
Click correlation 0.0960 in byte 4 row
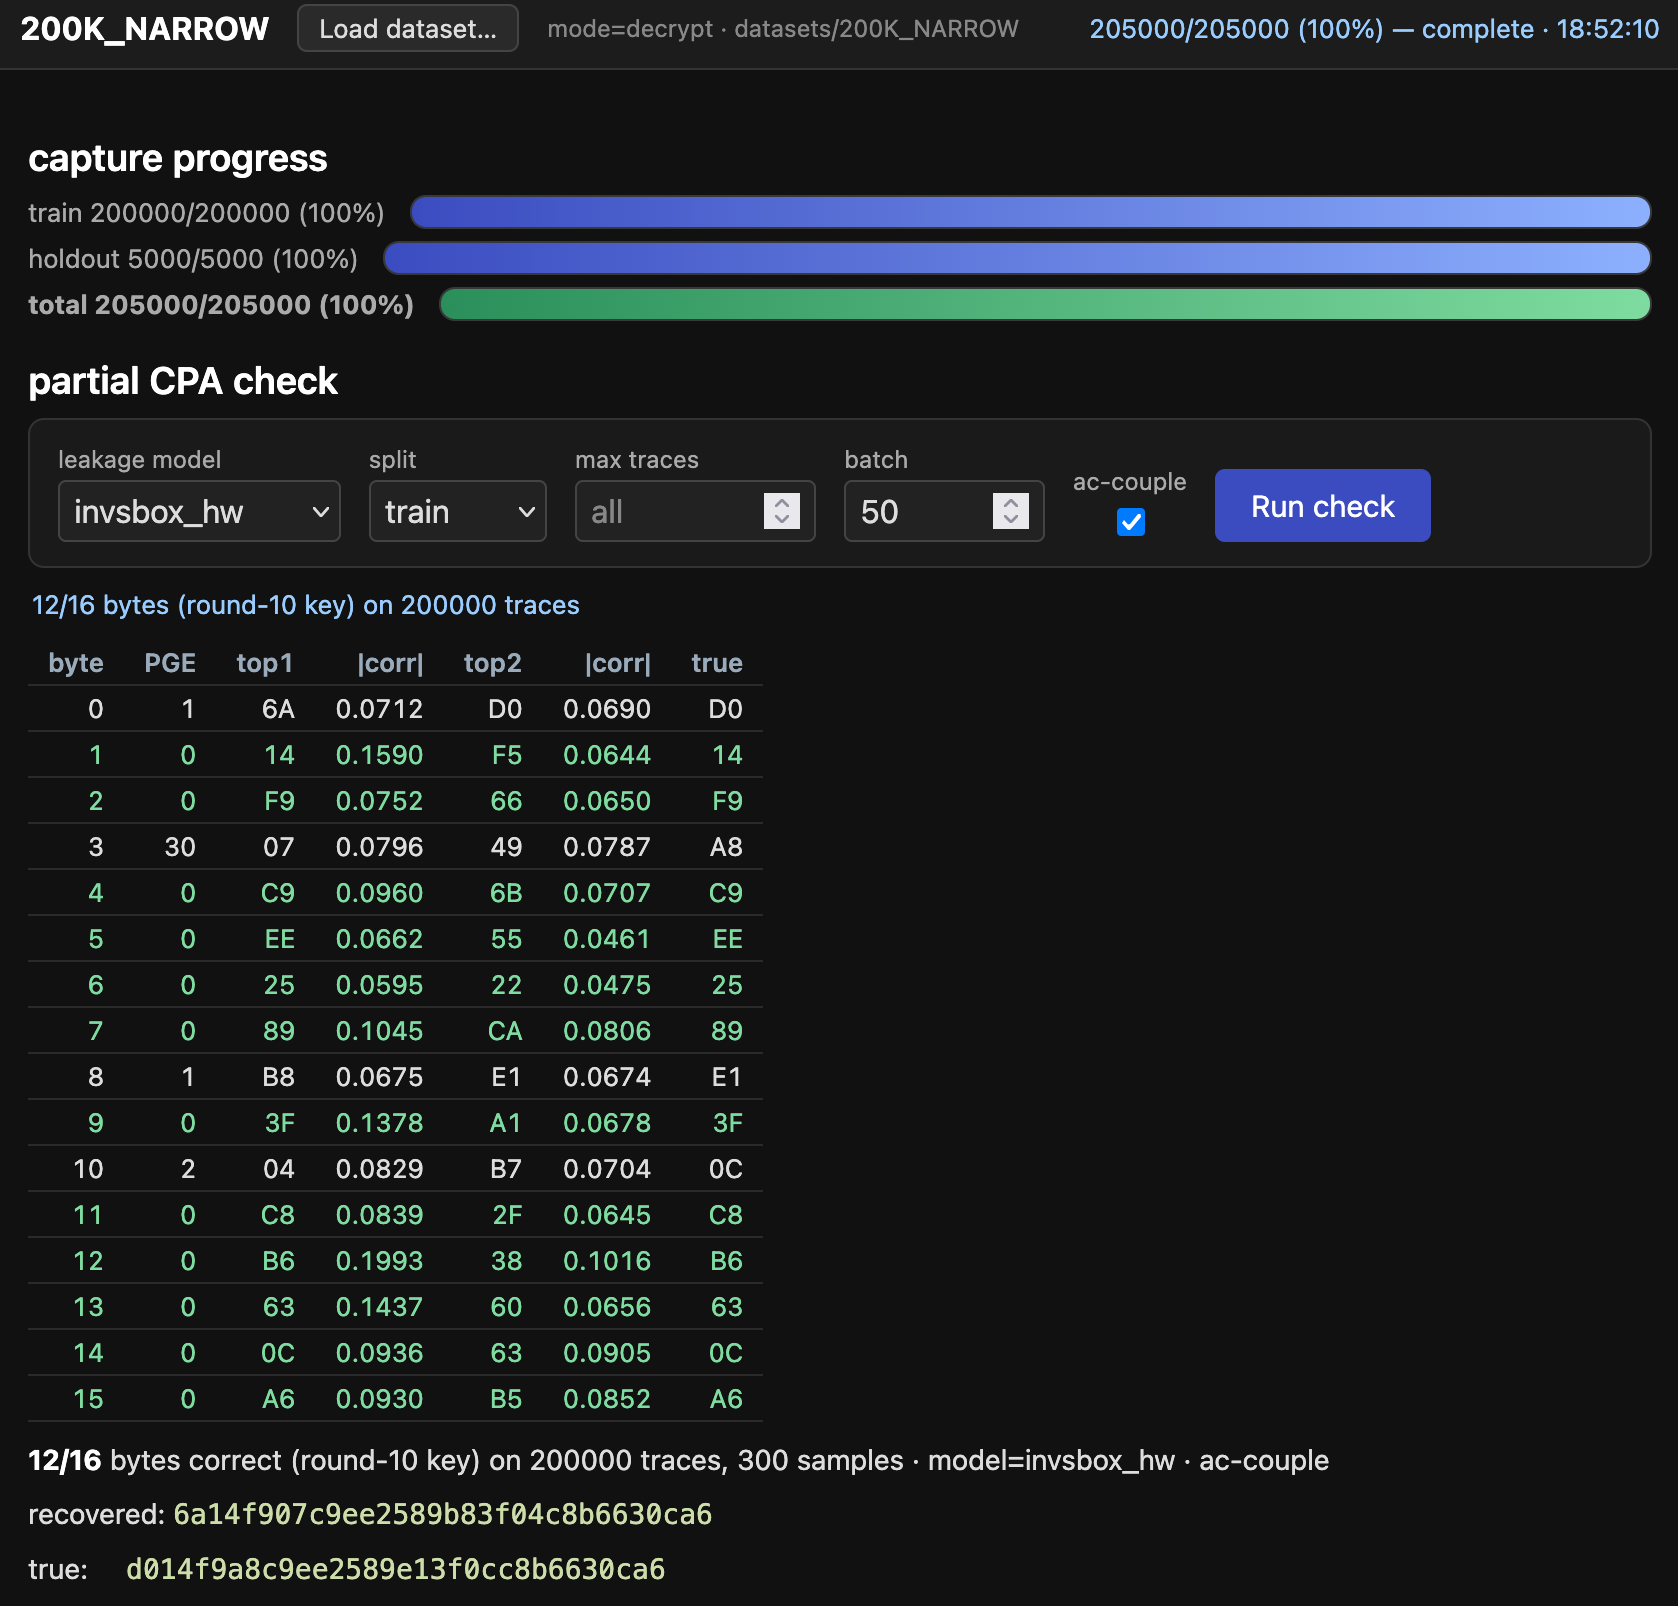click(379, 893)
